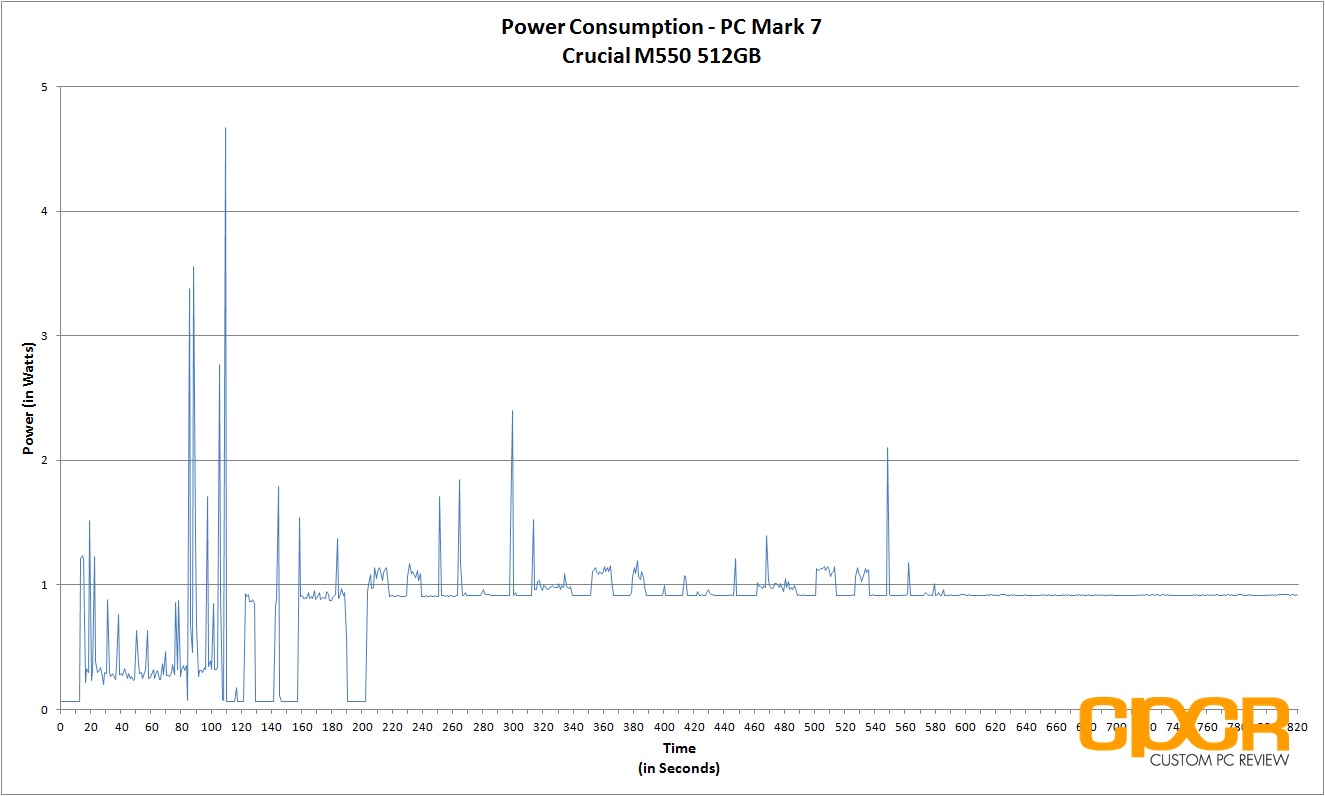
Task: Click the x-axis tick label 20
Action: point(91,727)
